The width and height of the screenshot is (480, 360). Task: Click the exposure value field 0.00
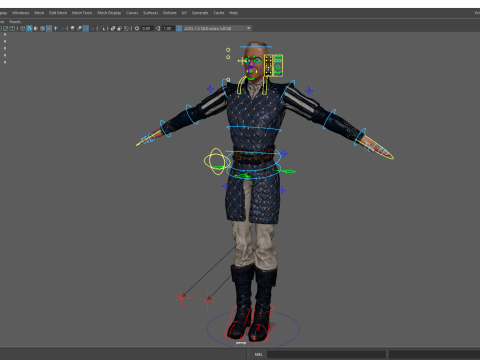point(146,28)
